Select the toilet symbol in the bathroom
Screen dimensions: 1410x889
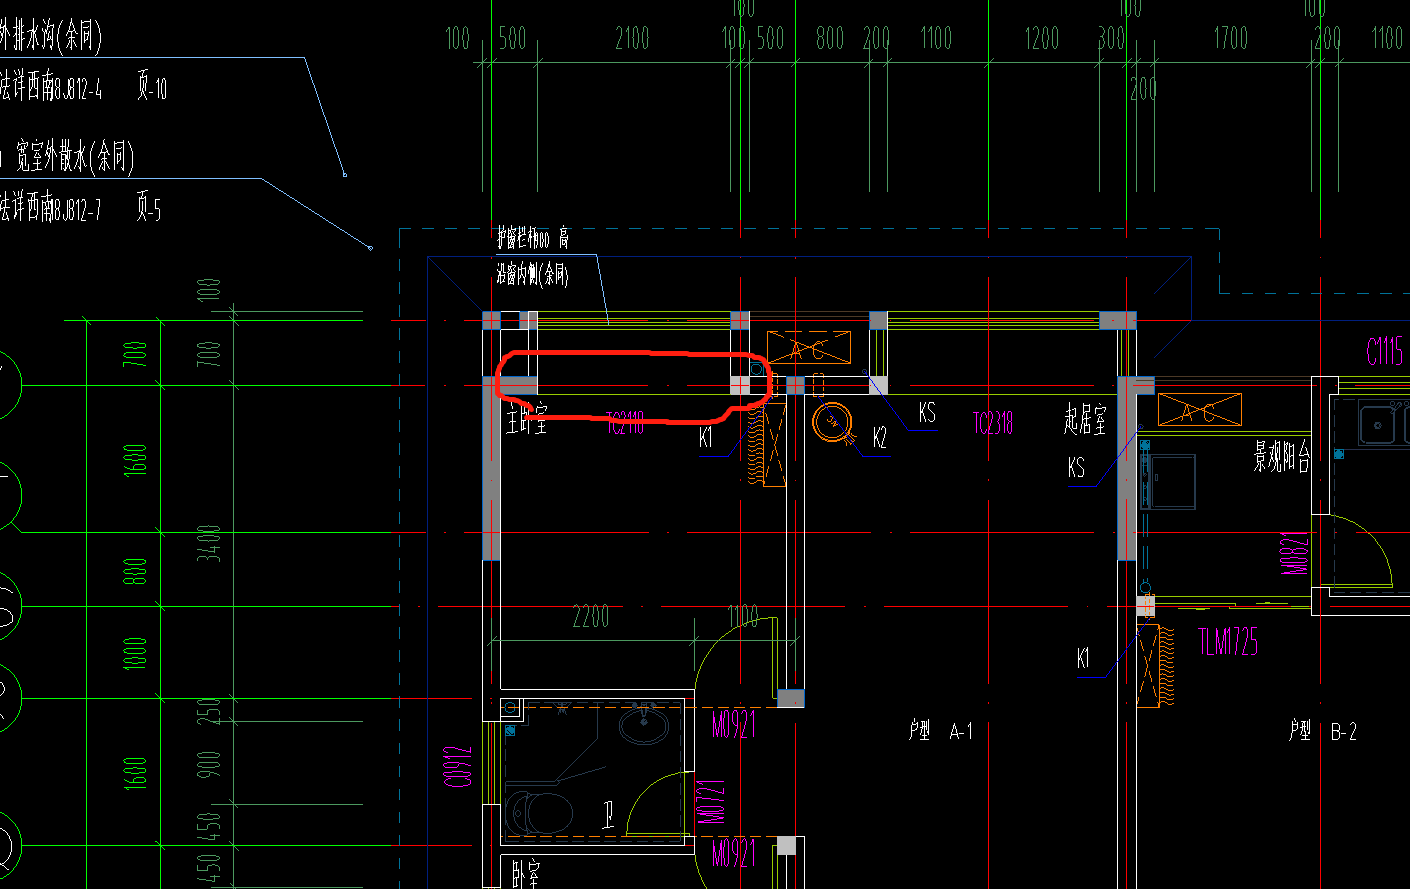pos(539,813)
